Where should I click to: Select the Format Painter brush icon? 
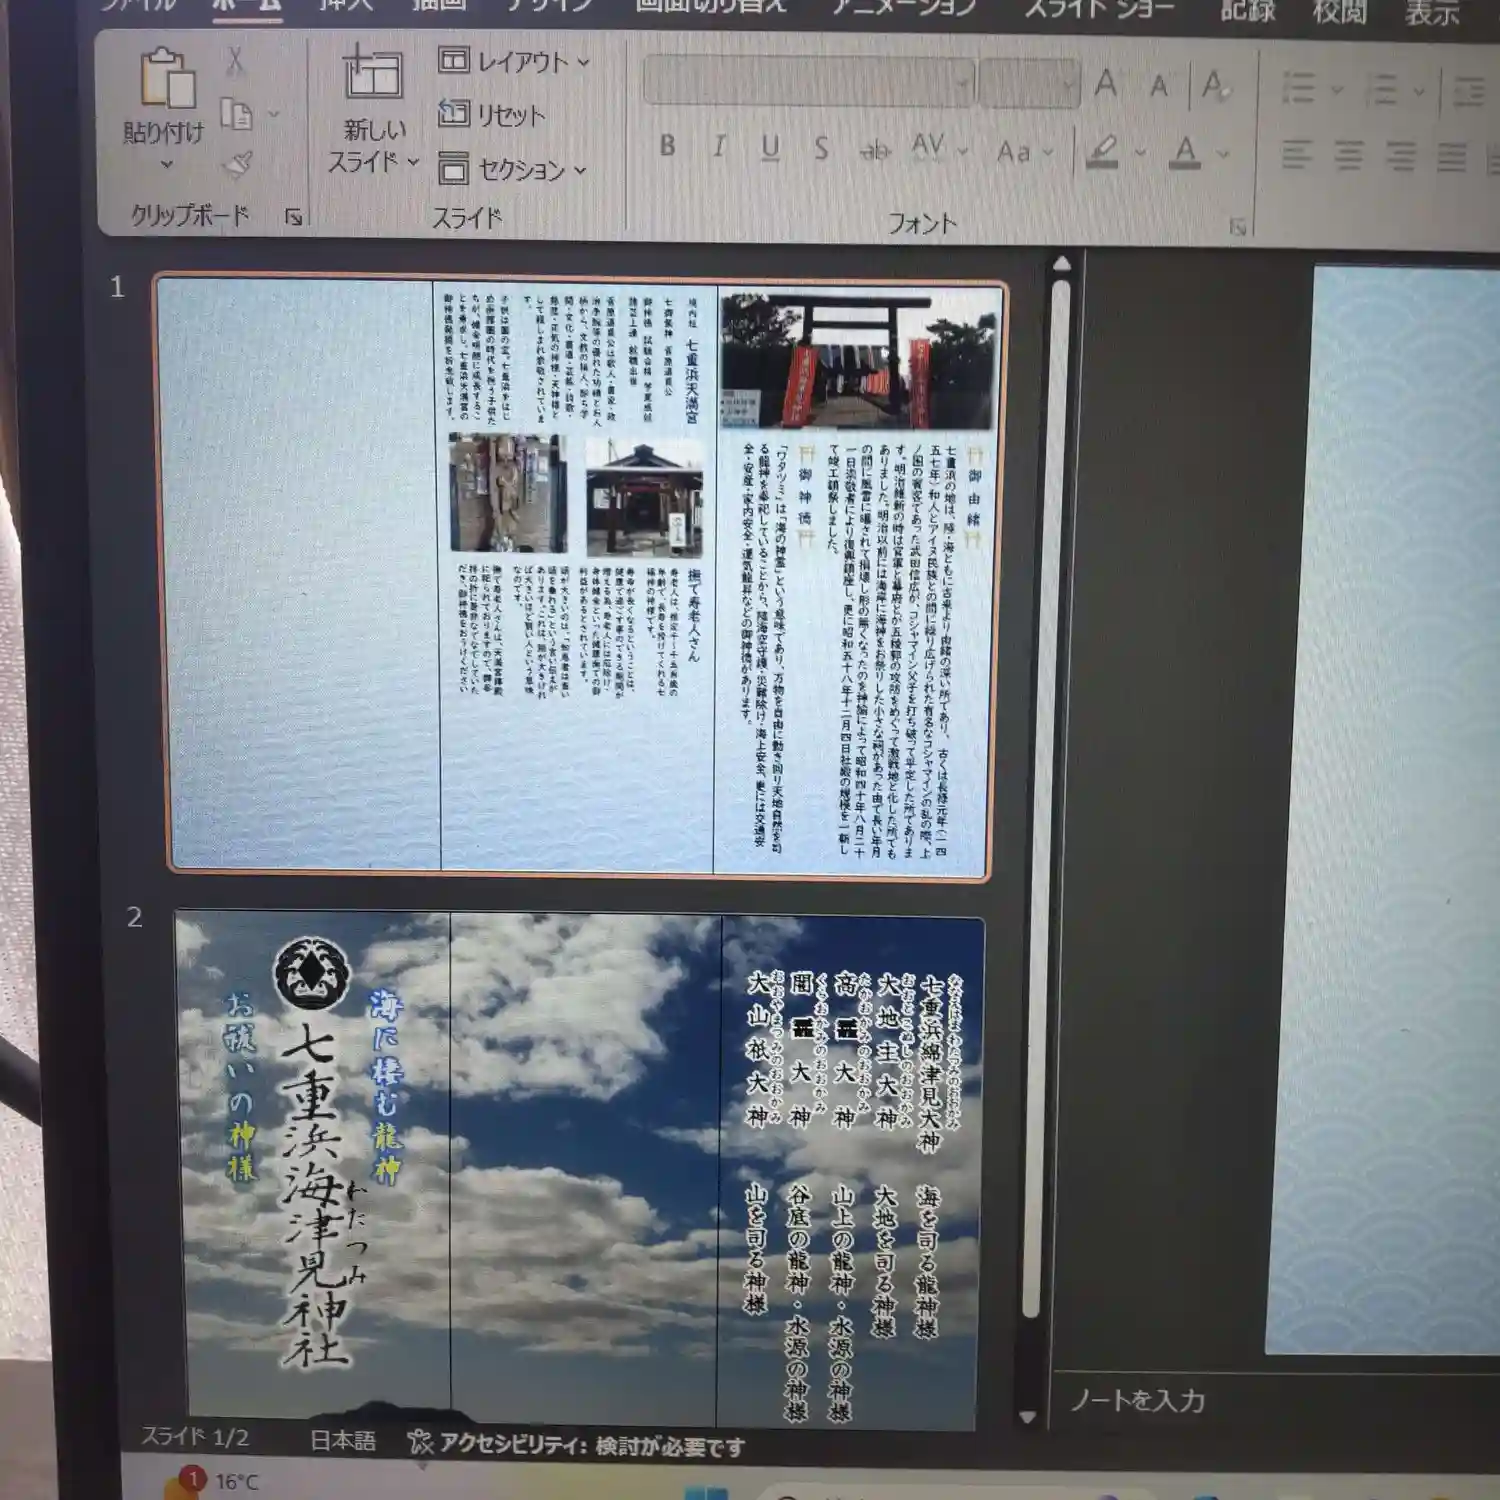click(238, 164)
